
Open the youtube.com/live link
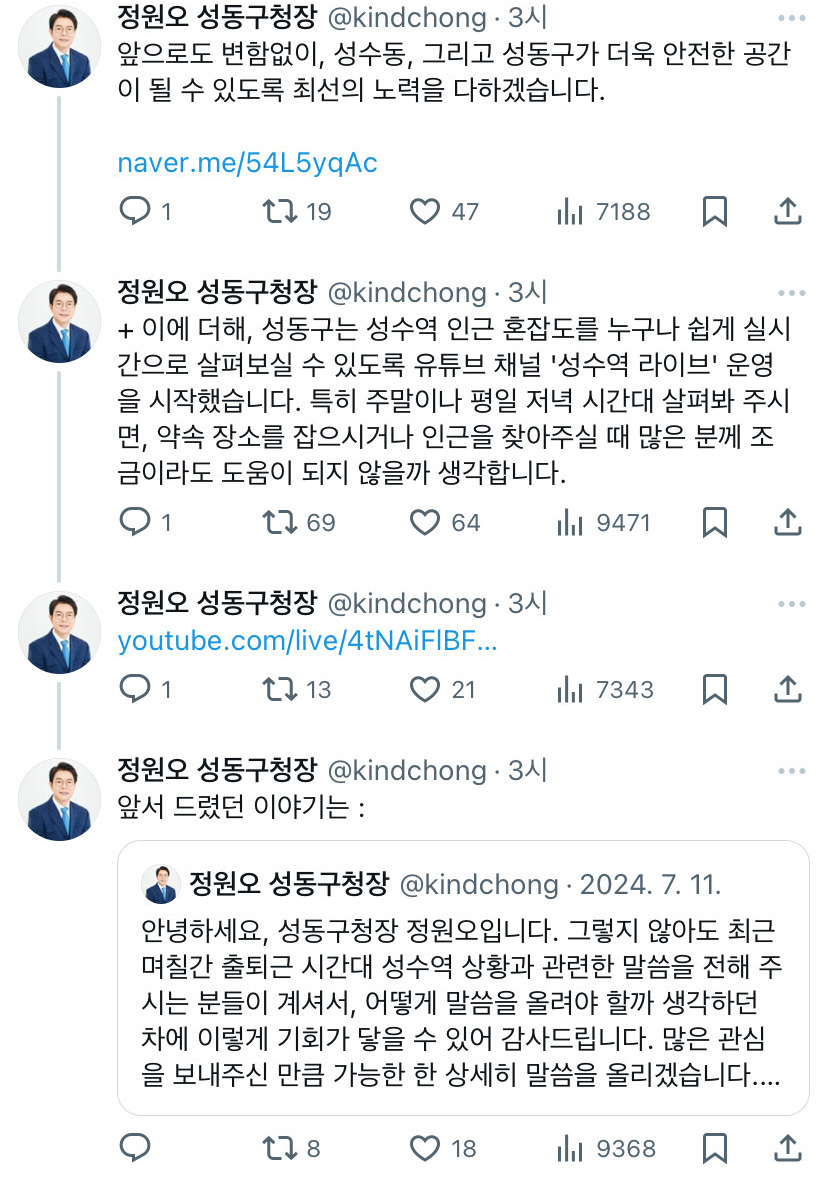(307, 642)
